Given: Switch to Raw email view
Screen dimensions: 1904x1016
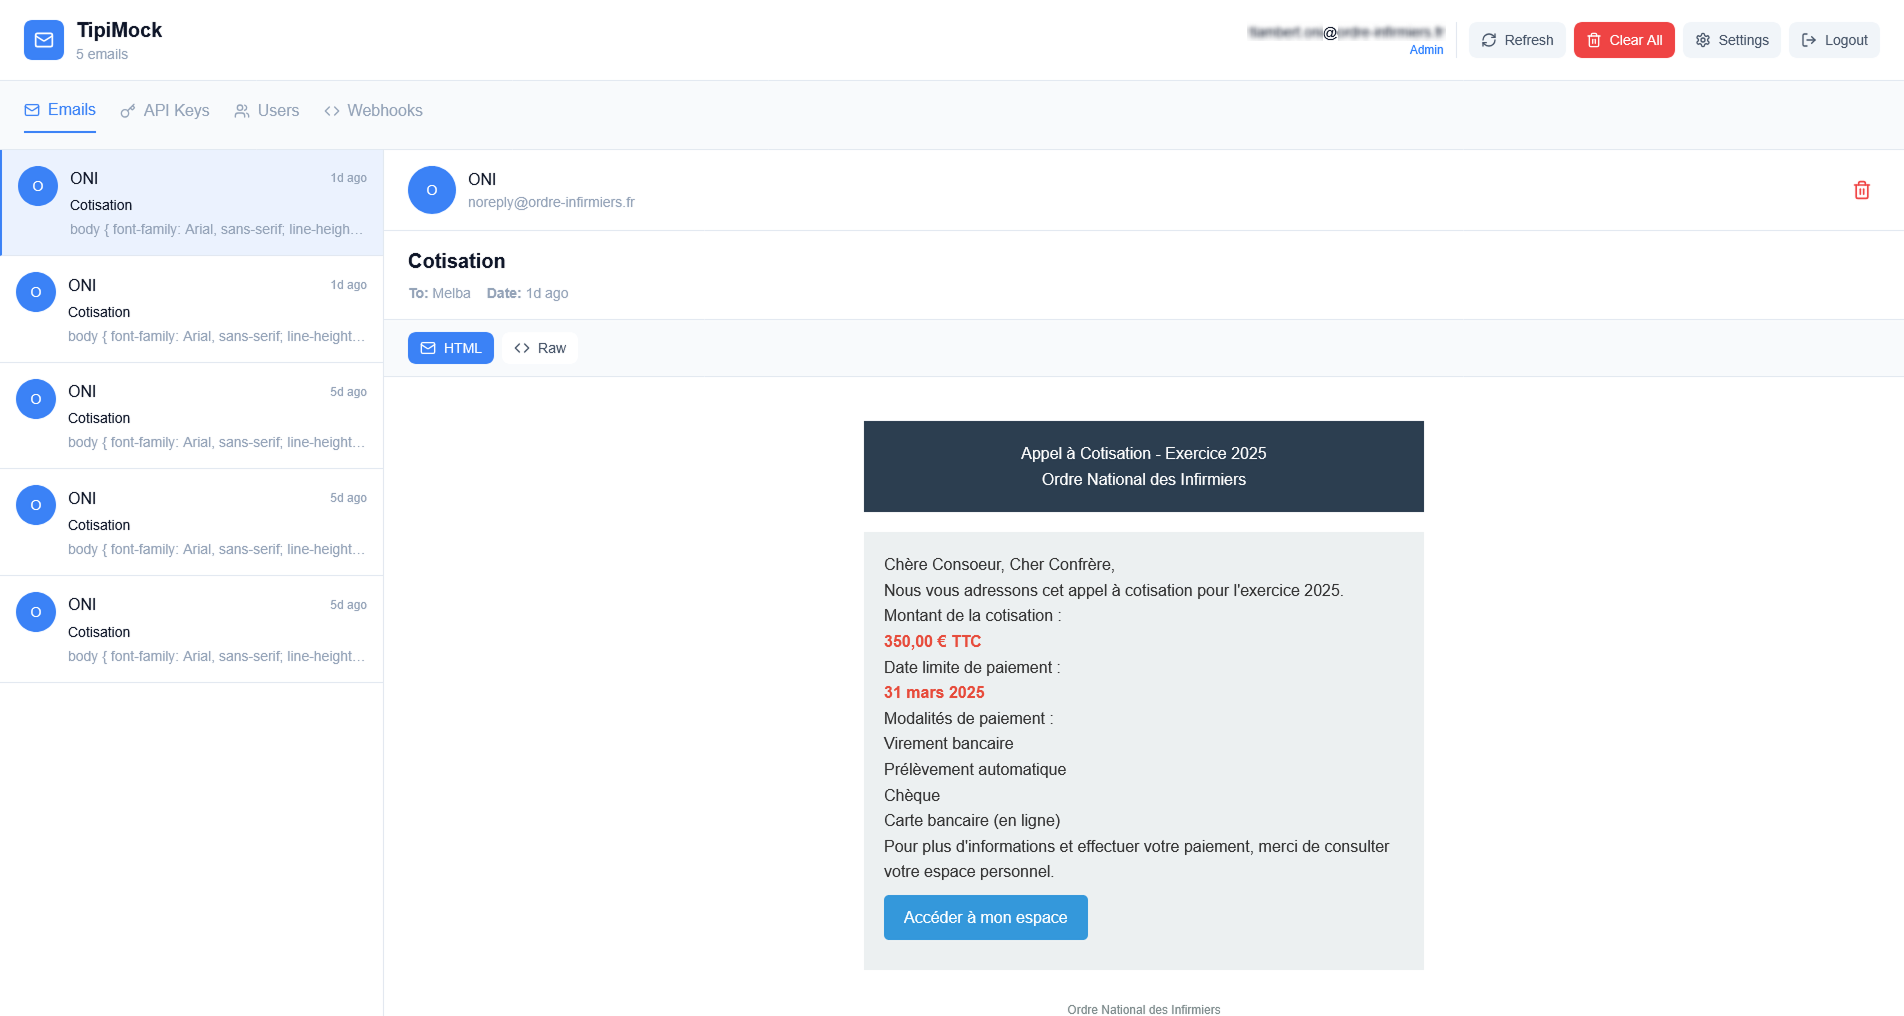Looking at the screenshot, I should 540,348.
